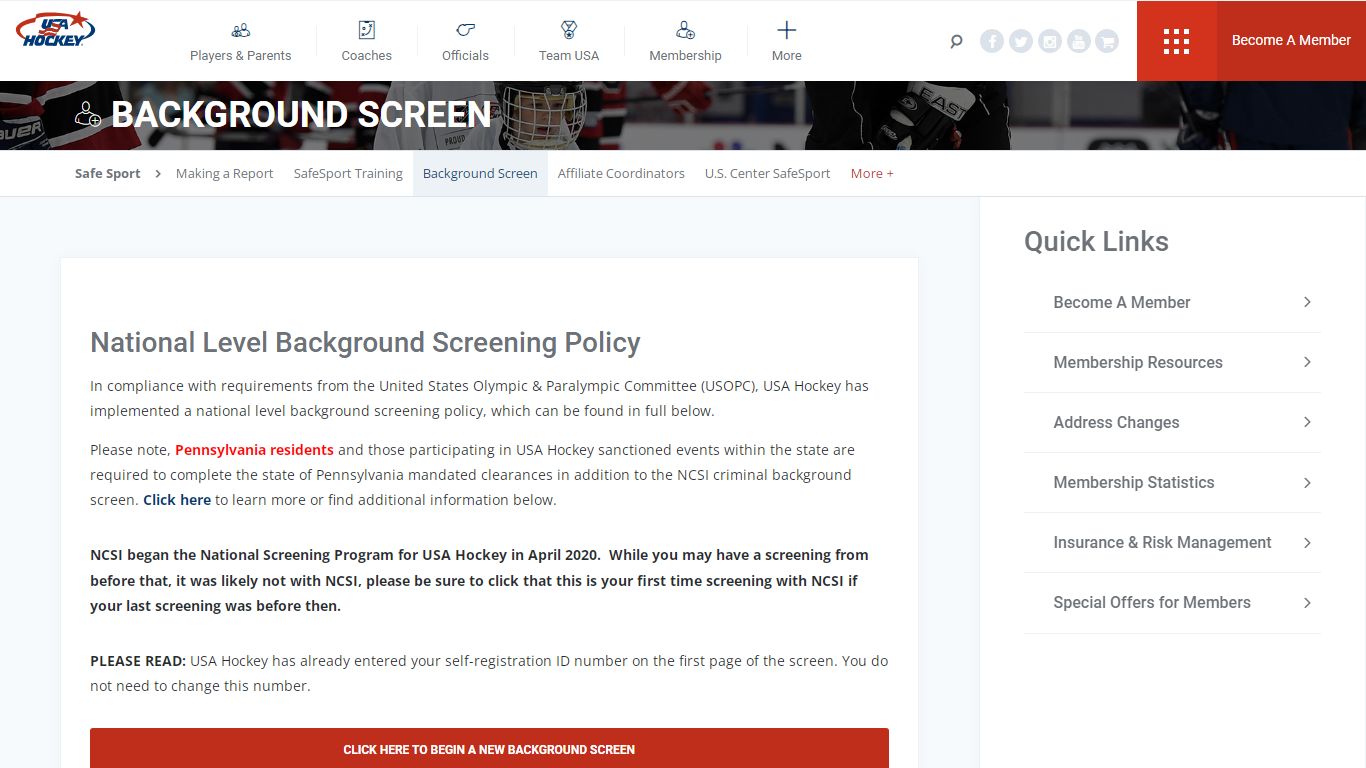The height and width of the screenshot is (768, 1366).
Task: Go to U.S. Center SafeSport tab
Action: coord(767,174)
